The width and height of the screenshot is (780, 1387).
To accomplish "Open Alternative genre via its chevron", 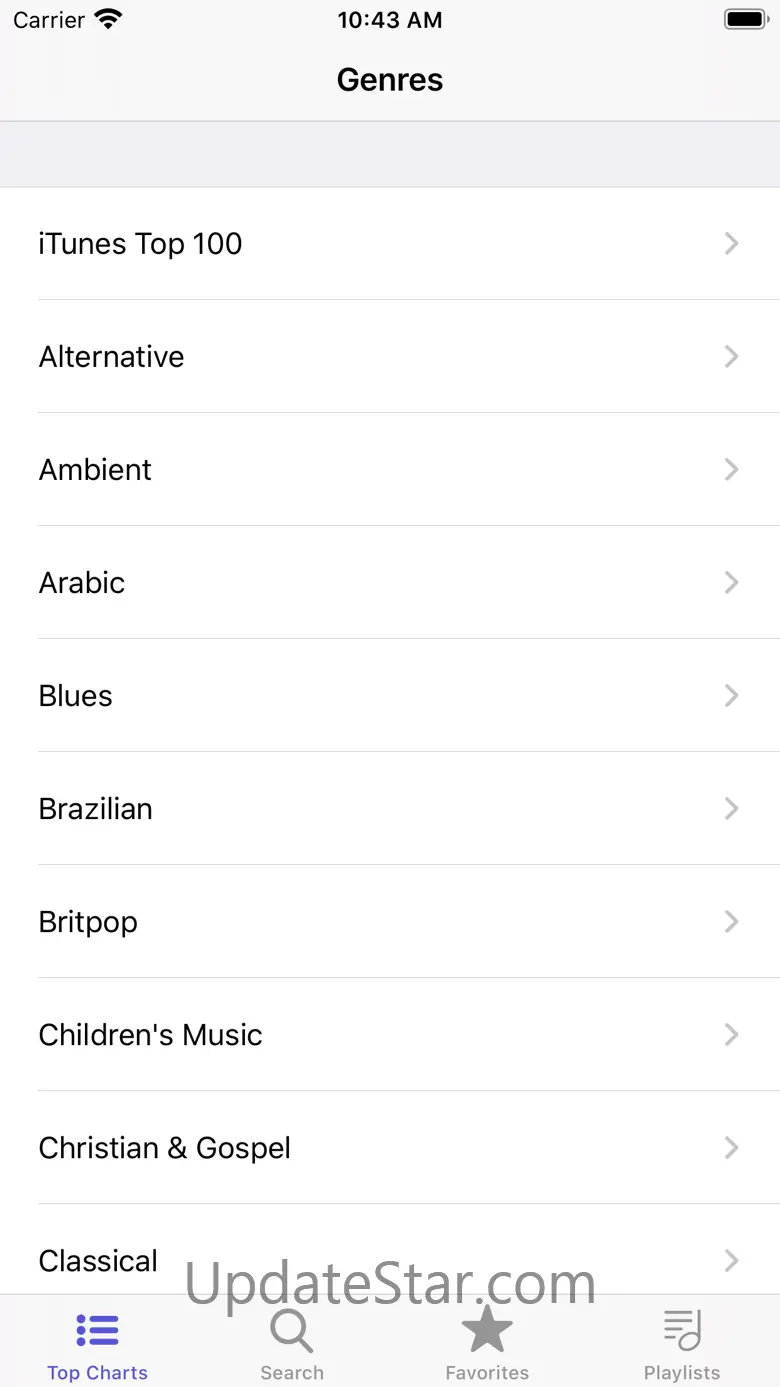I will [x=732, y=356].
